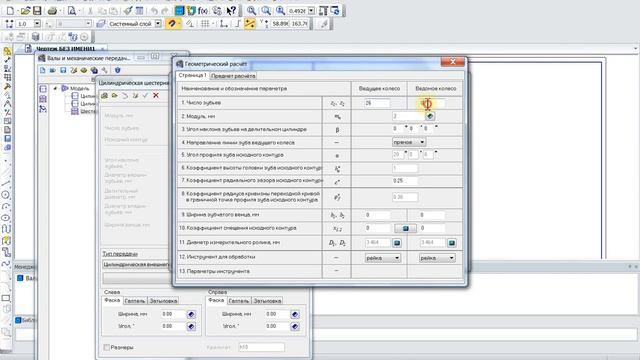The image size is (640, 360).
Task: Open tooth line direction dropdown
Action: click(409, 142)
